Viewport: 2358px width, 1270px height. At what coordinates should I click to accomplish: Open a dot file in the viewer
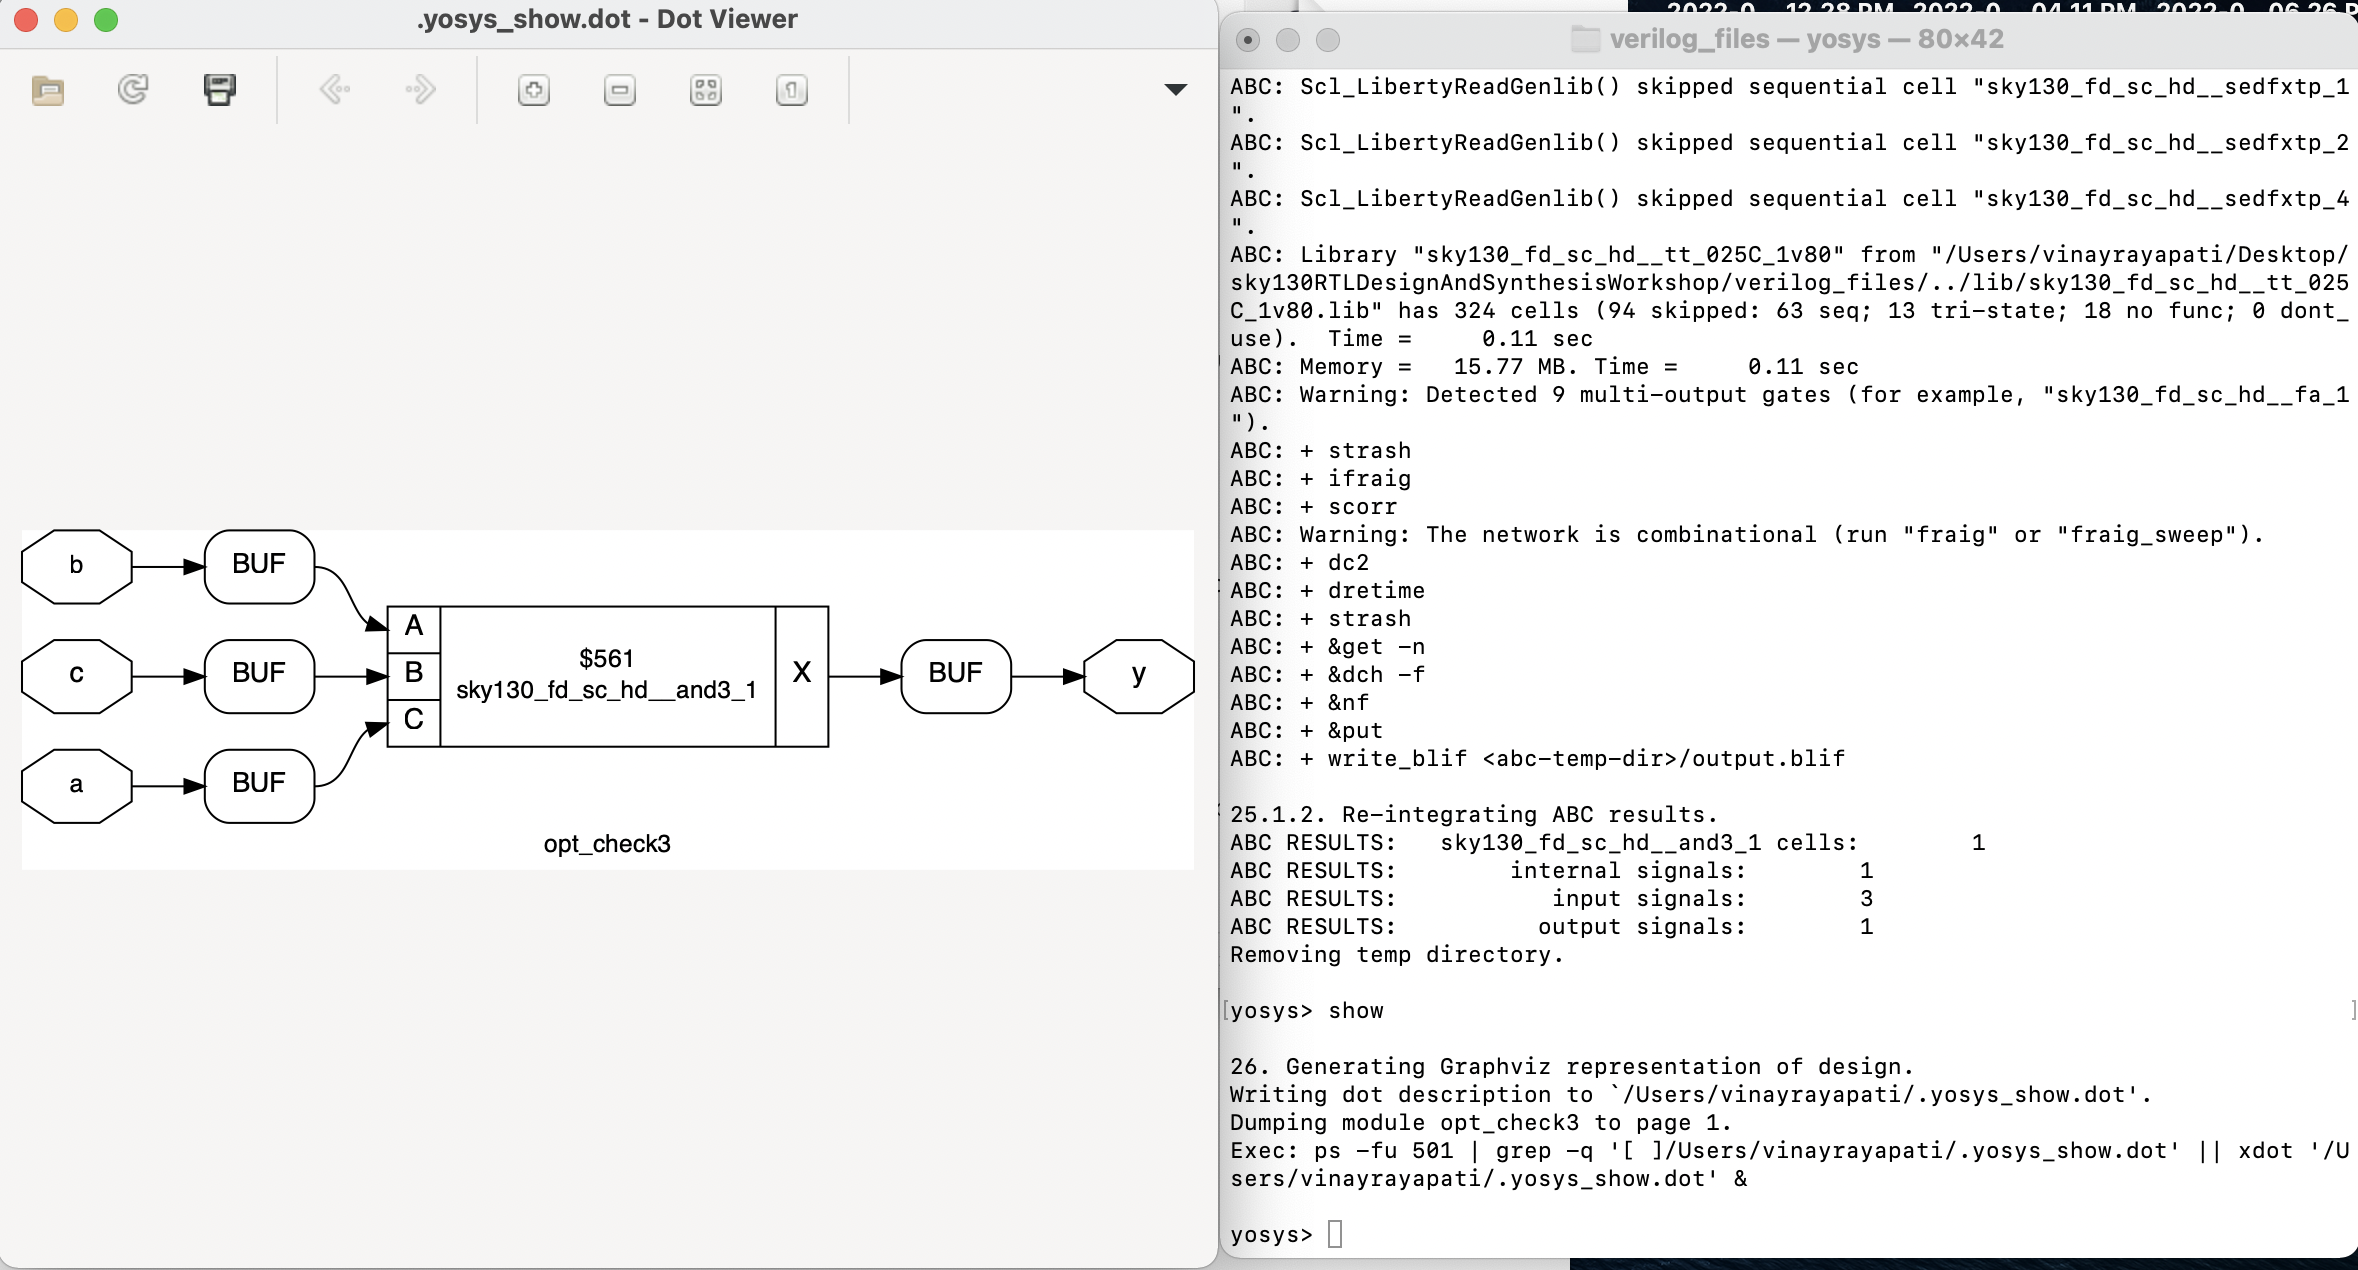pos(48,90)
